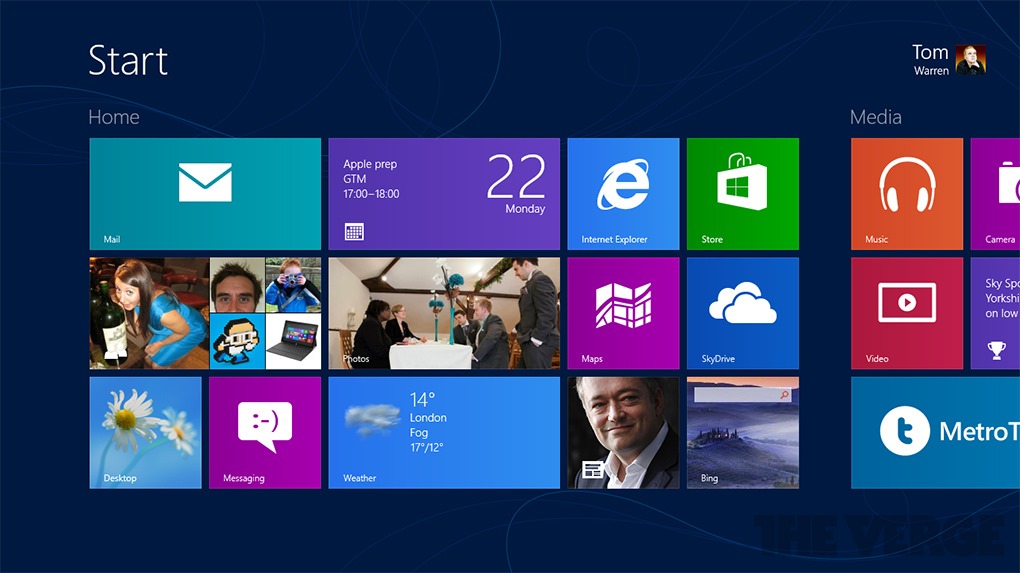This screenshot has height=573, width=1020.
Task: Open the MetroTwit tile
Action: (x=936, y=432)
